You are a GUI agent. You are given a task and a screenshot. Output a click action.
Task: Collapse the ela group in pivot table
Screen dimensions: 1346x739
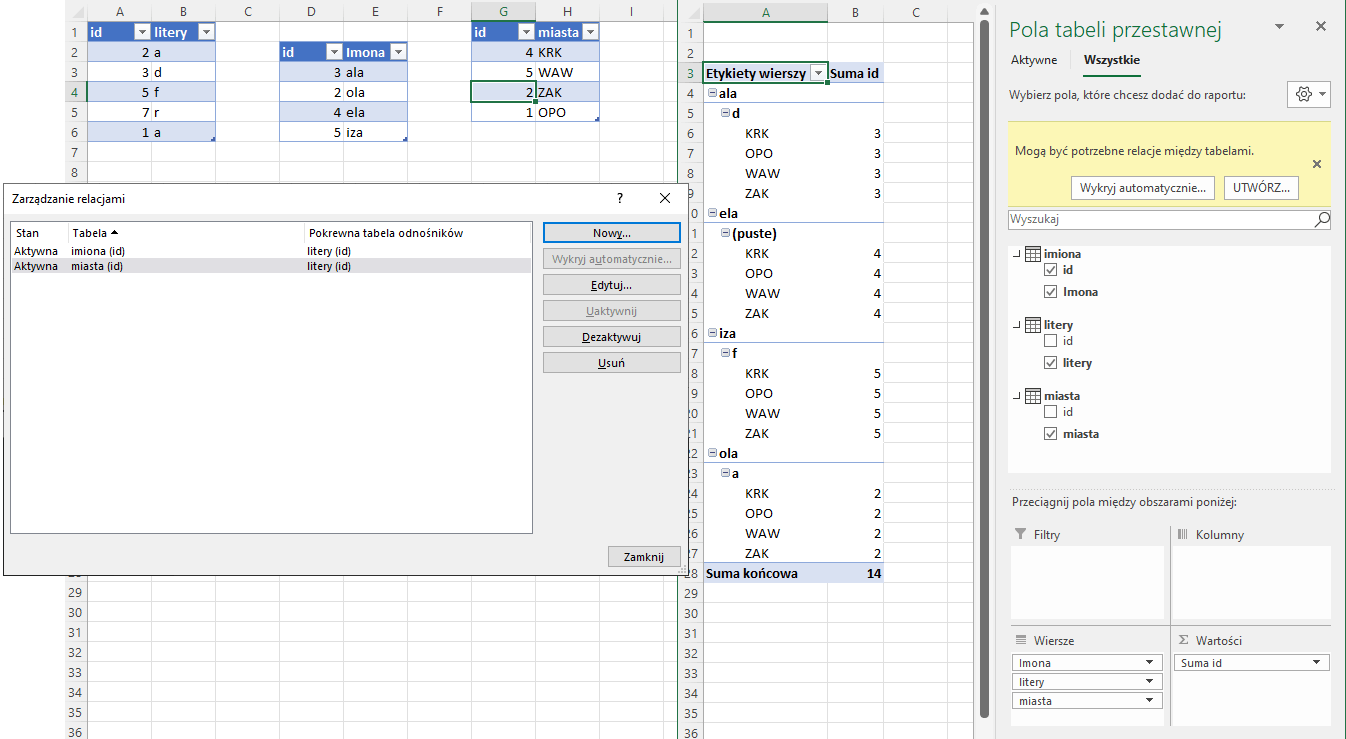coord(712,213)
